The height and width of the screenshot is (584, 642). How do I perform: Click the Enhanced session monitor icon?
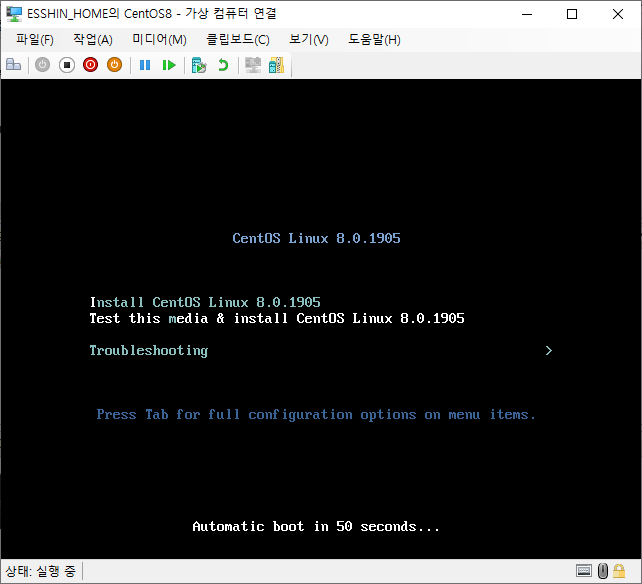tap(253, 65)
